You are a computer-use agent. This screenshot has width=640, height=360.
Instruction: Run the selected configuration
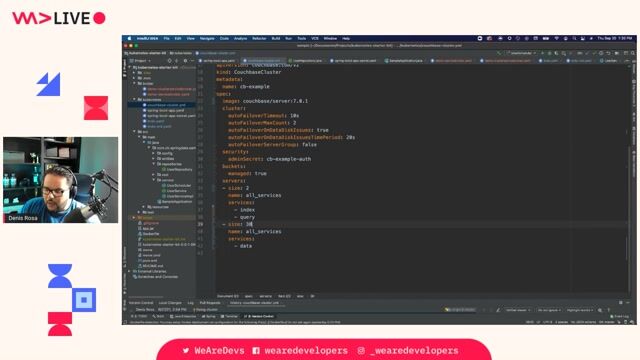coord(542,53)
